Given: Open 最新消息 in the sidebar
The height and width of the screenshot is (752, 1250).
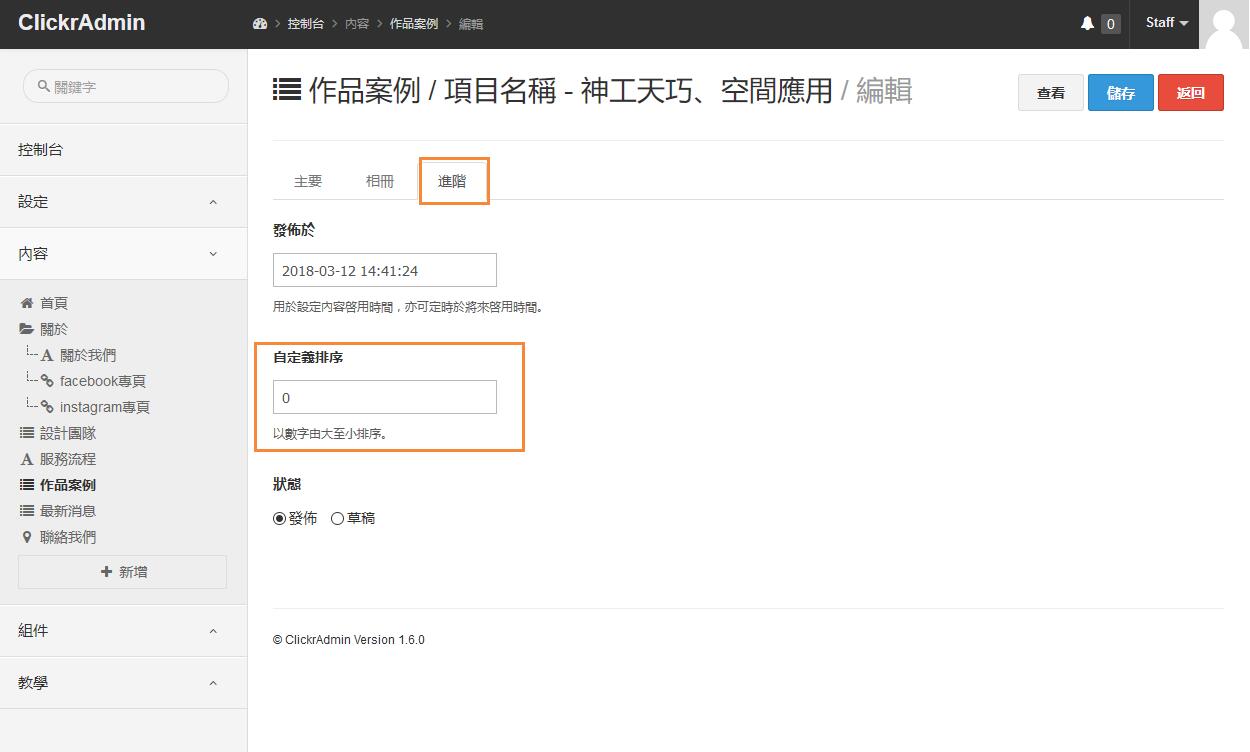Looking at the screenshot, I should click(68, 511).
